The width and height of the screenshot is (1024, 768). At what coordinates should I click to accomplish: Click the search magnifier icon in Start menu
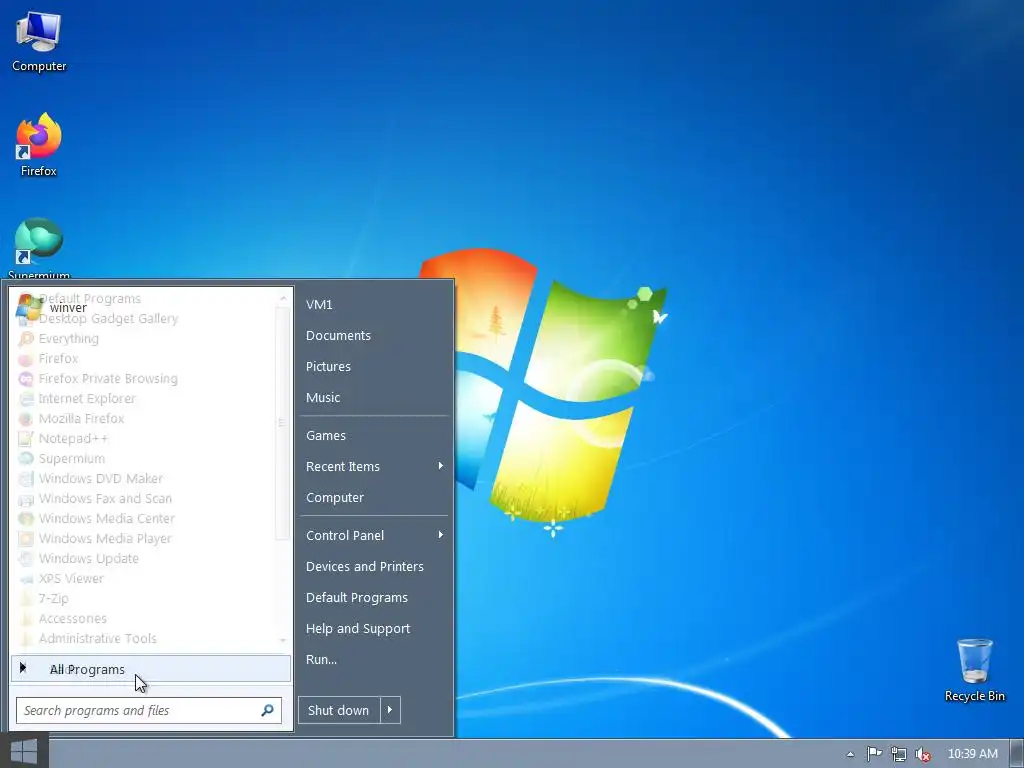267,710
